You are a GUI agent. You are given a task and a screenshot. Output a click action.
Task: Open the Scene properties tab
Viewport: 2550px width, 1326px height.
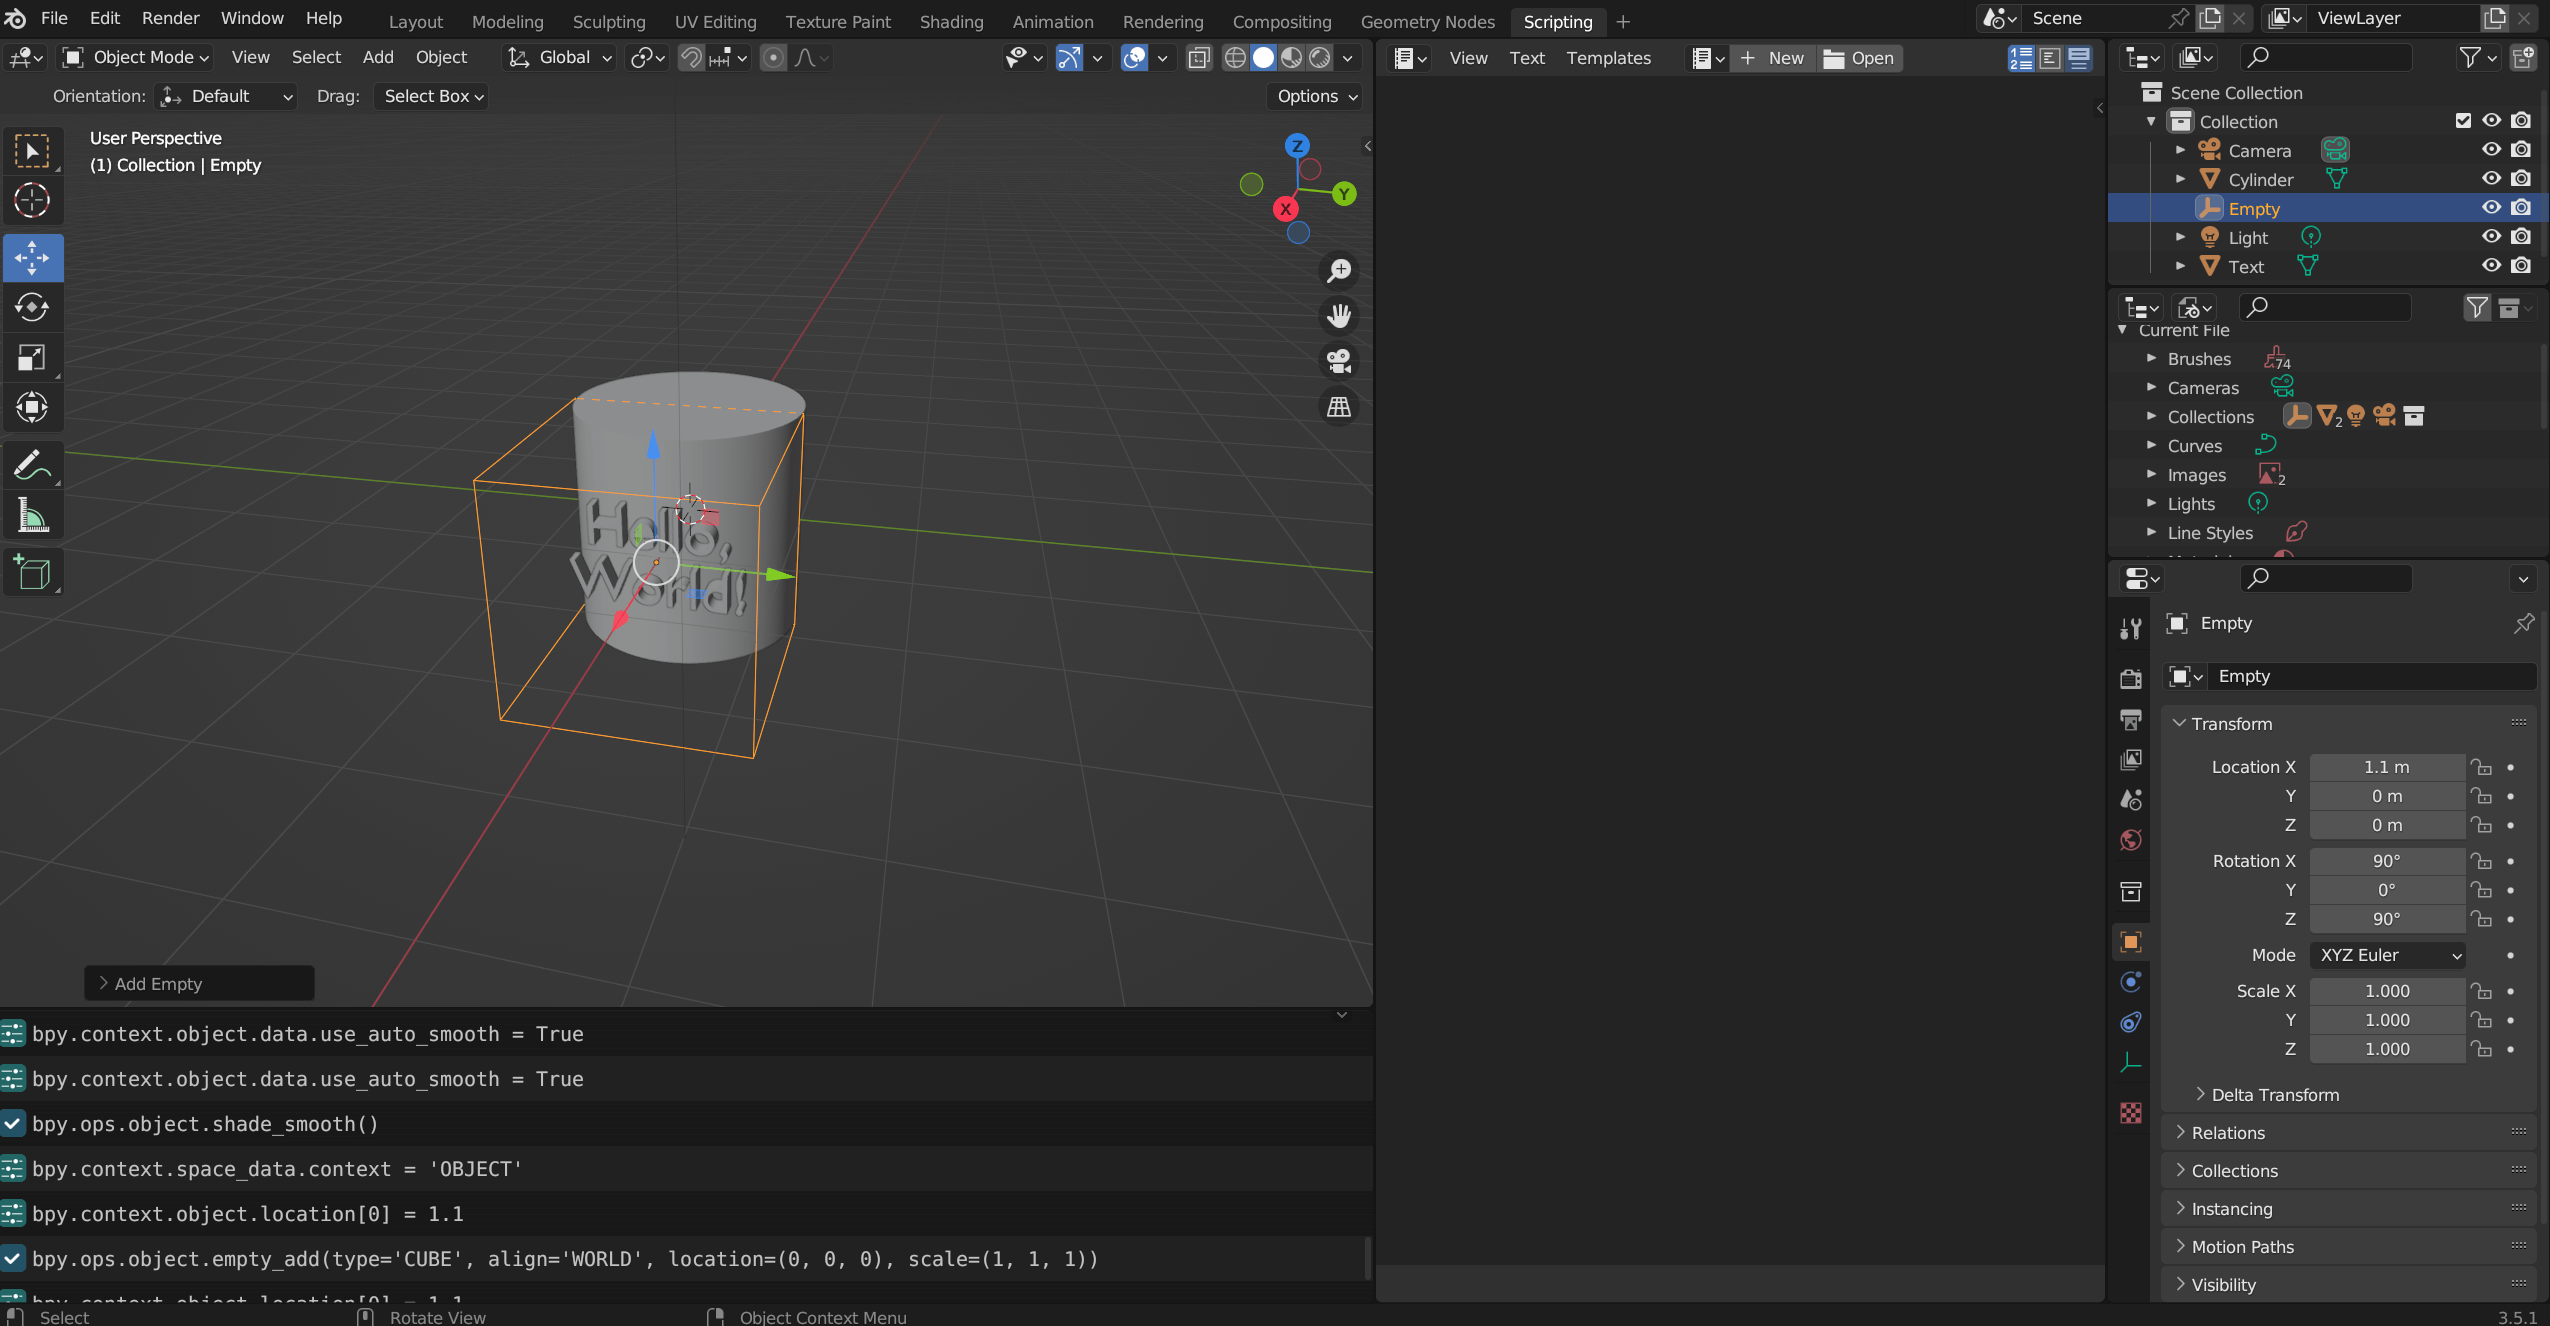2130,800
